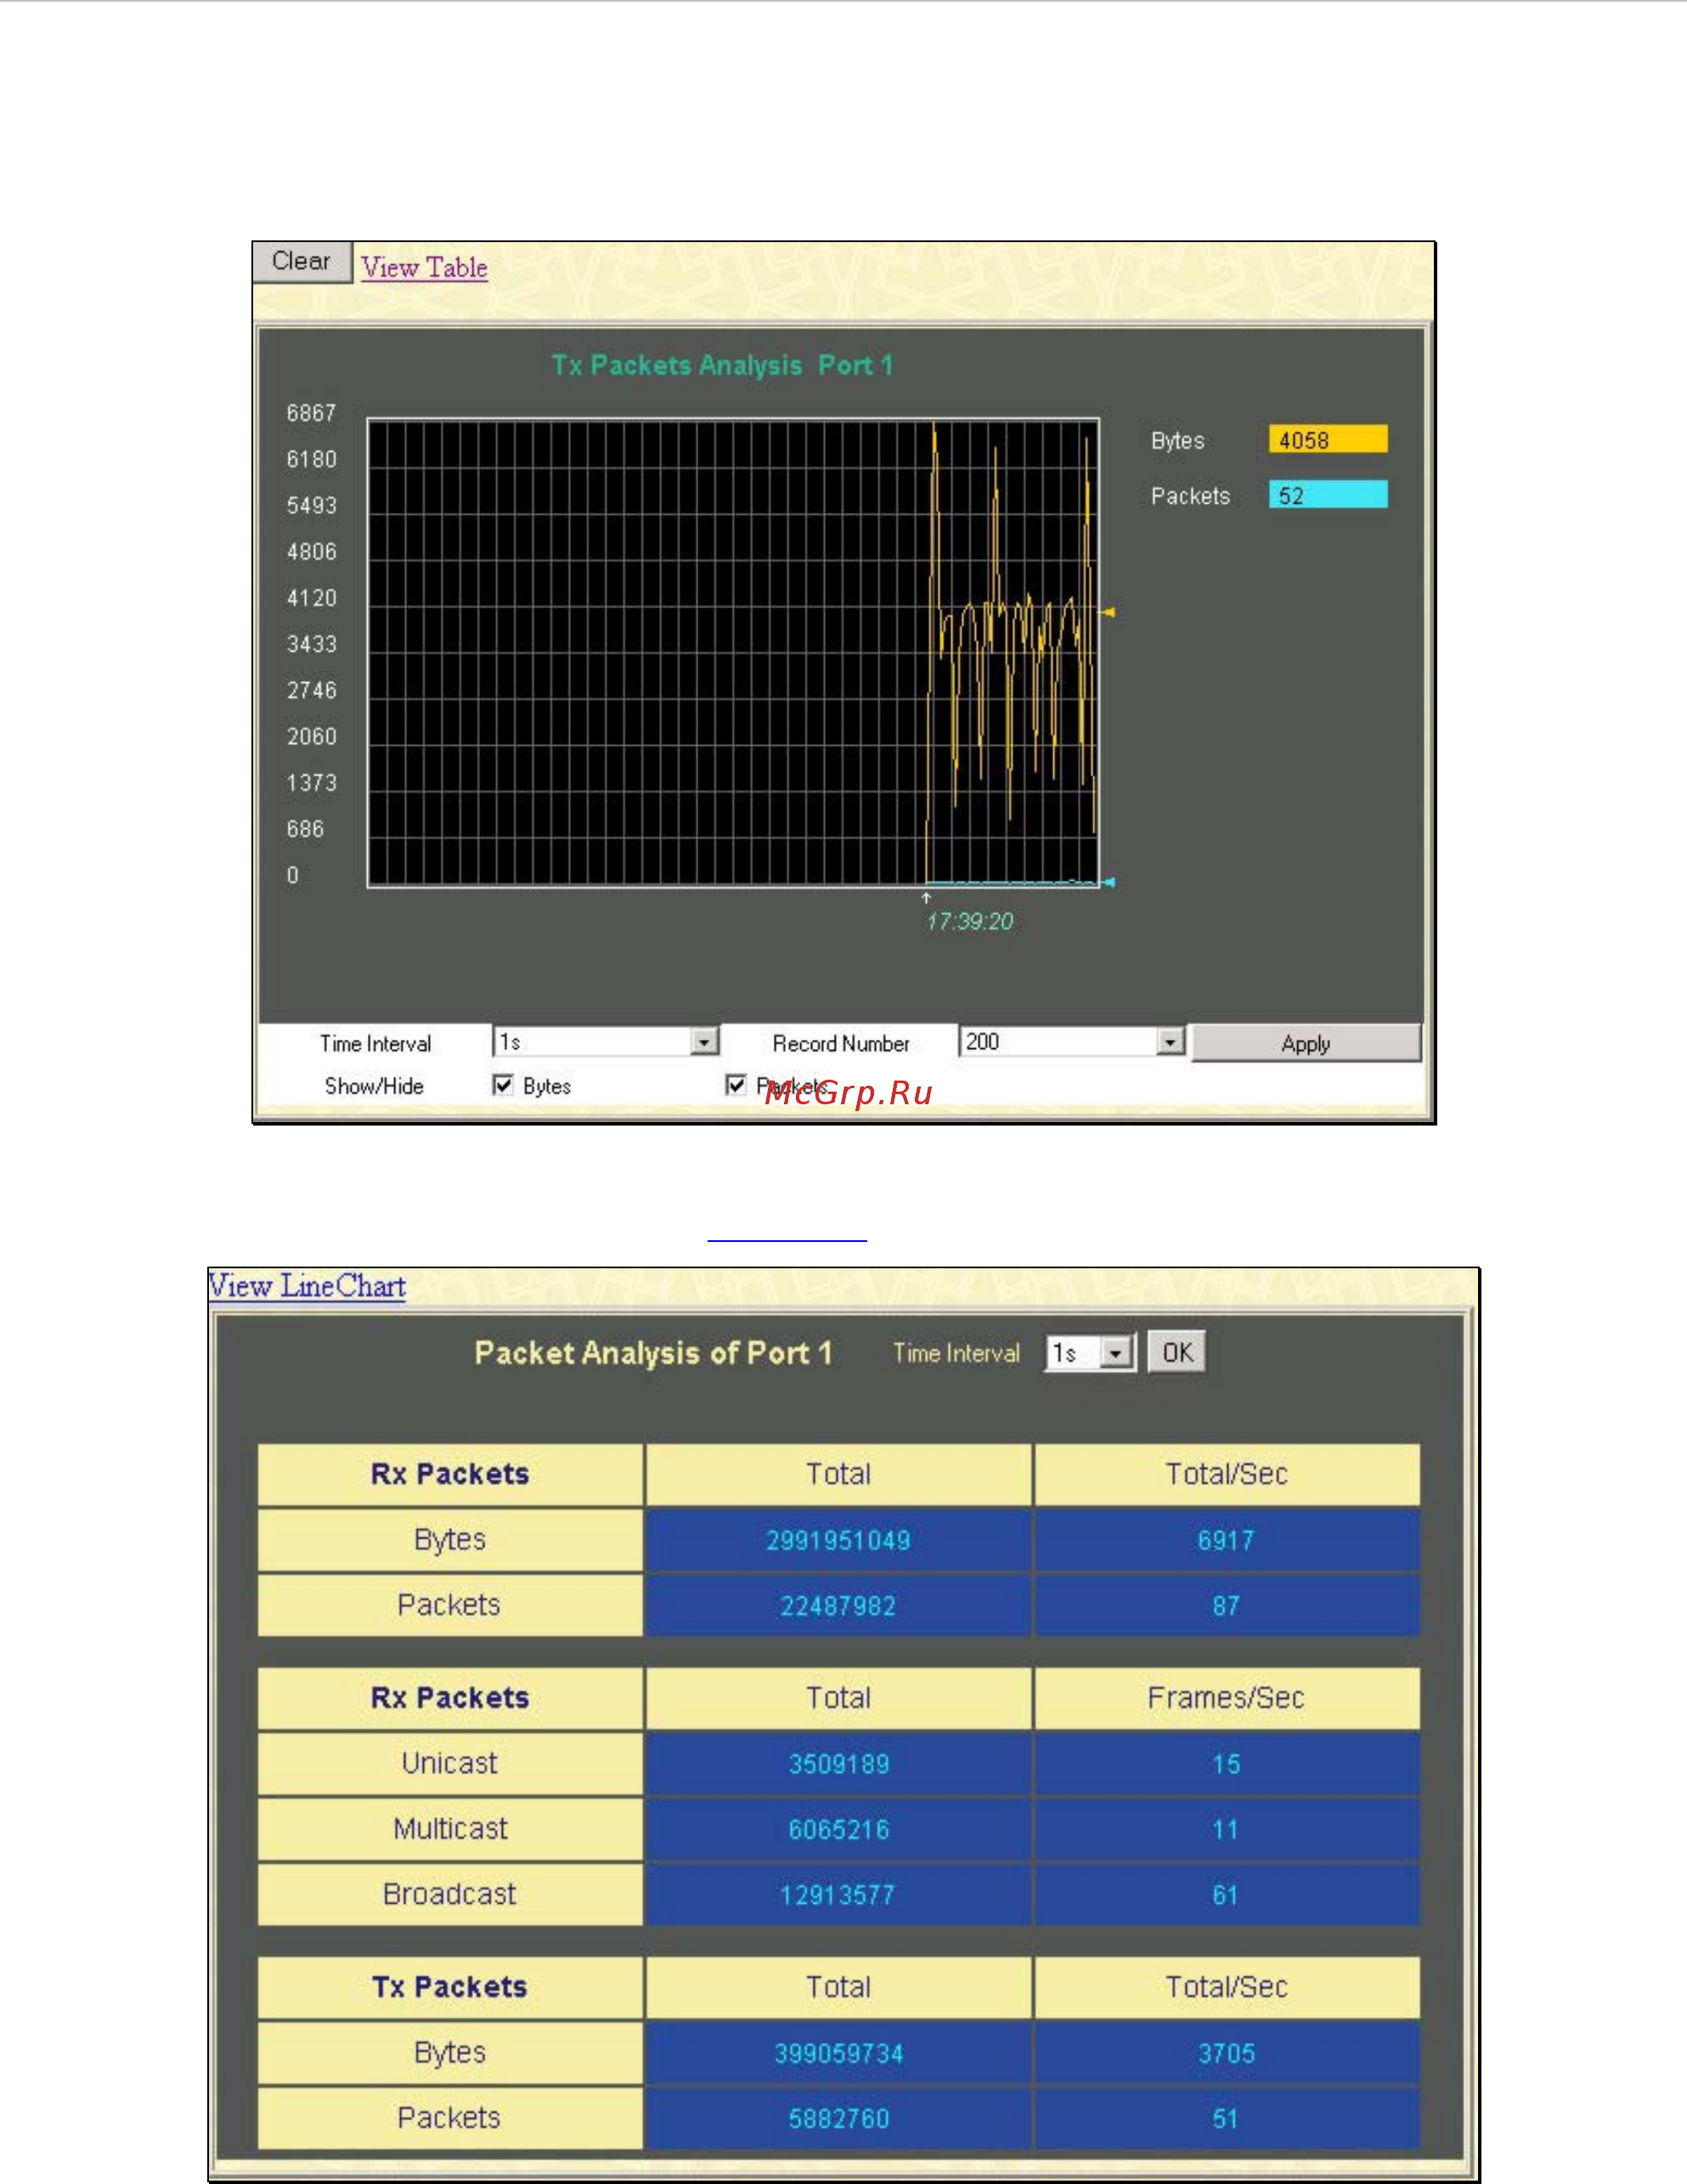The image size is (1687, 2184).
Task: Open the View LineChart link
Action: pyautogui.click(x=307, y=1286)
